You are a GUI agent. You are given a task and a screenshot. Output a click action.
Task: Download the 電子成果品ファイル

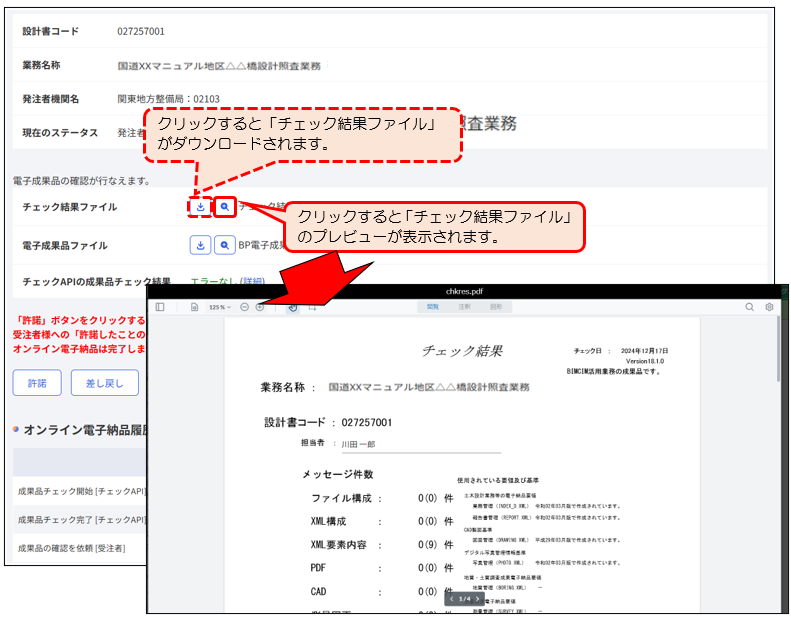coord(200,245)
